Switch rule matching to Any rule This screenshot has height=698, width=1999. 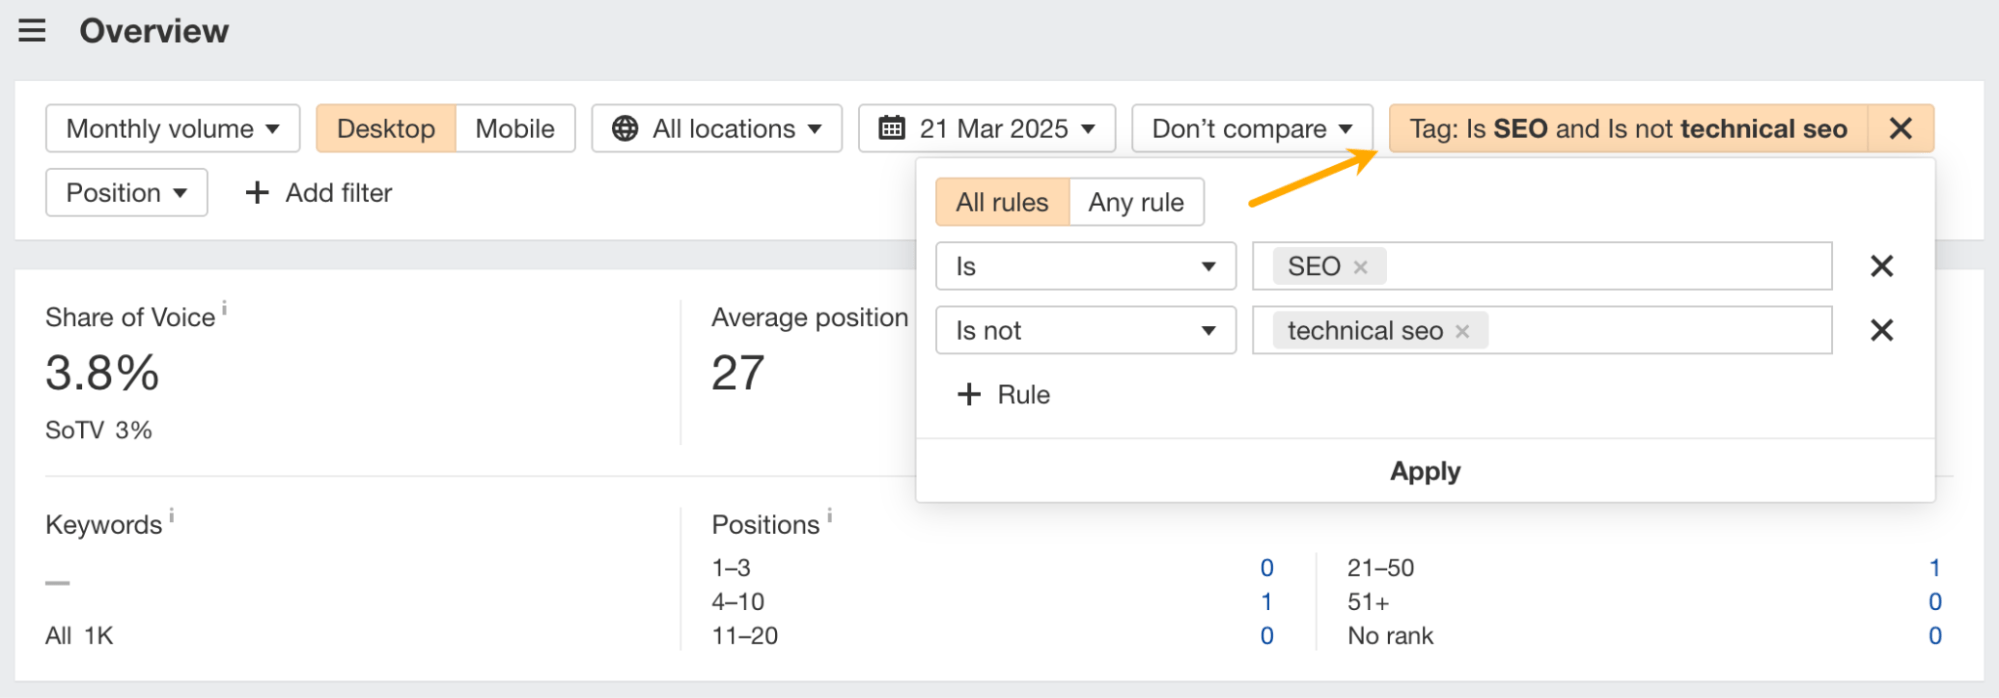click(x=1136, y=202)
